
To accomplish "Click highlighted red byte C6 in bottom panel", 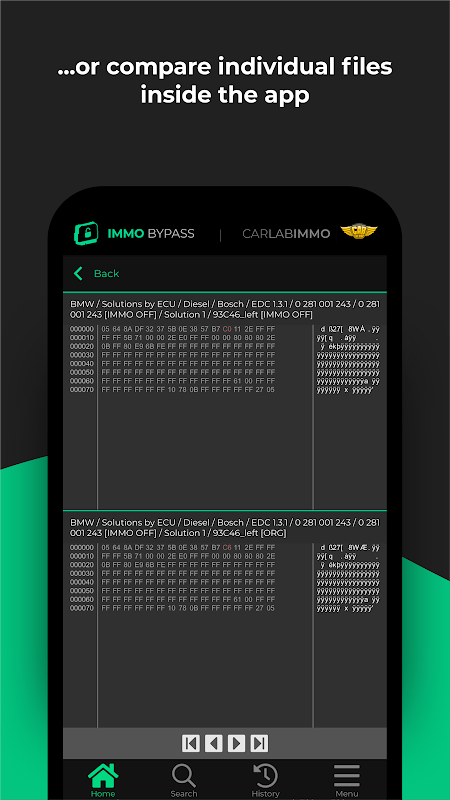I will (227, 547).
